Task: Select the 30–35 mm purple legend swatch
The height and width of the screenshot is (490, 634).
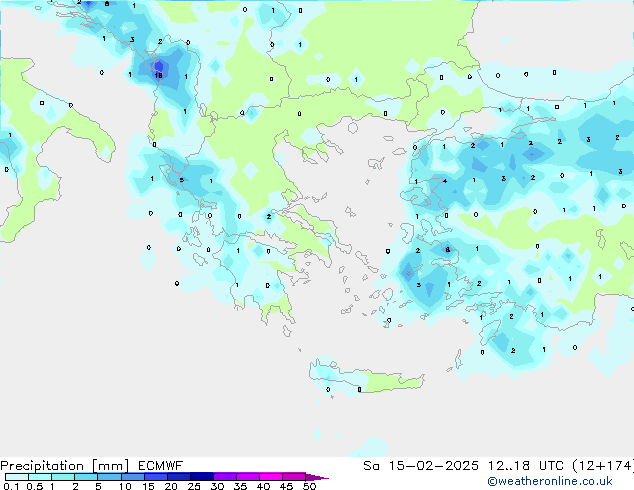Action: click(224, 477)
